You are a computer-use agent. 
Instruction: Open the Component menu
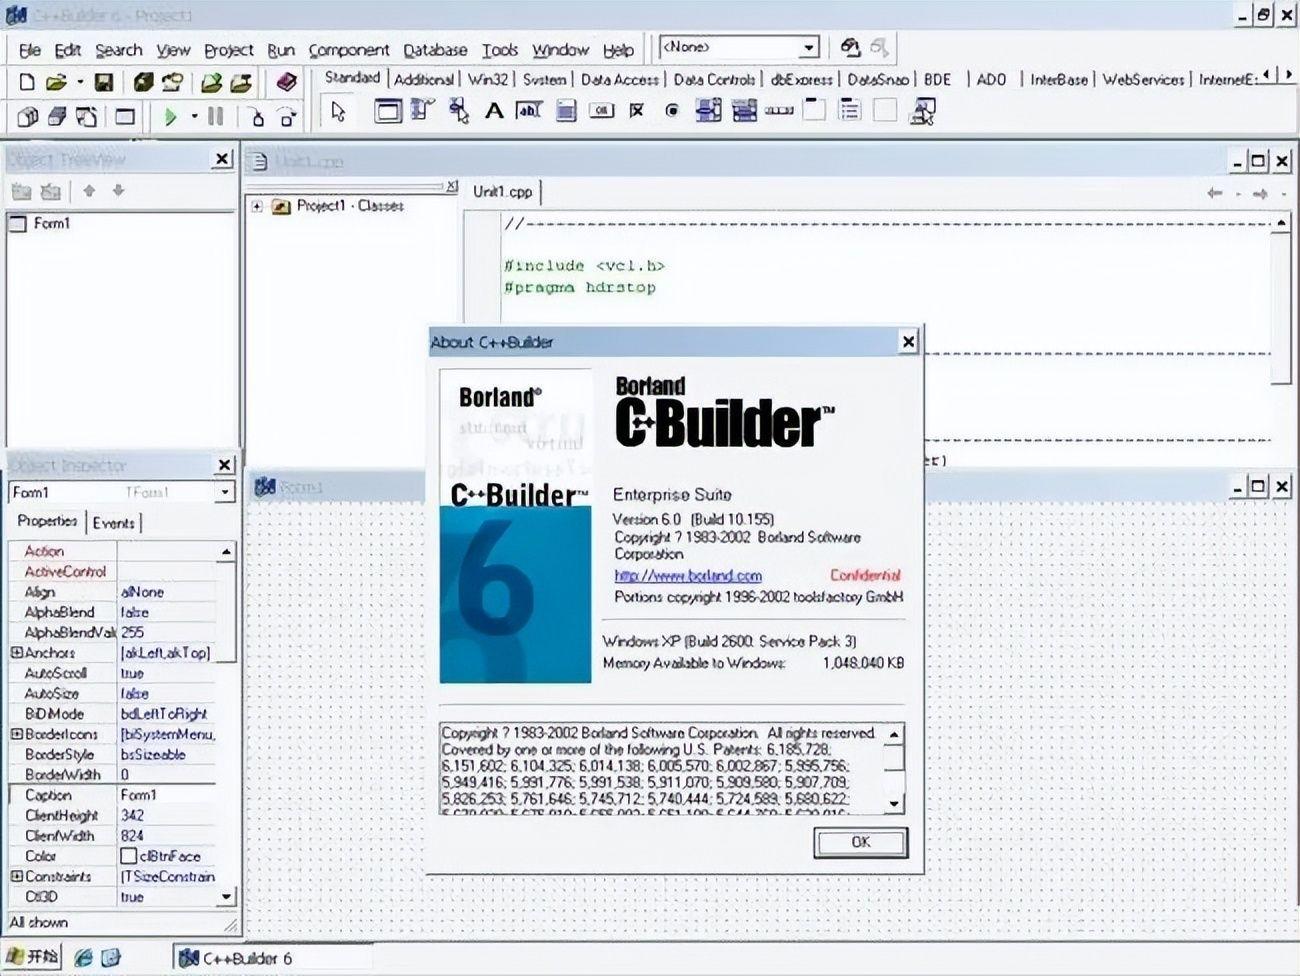point(349,50)
